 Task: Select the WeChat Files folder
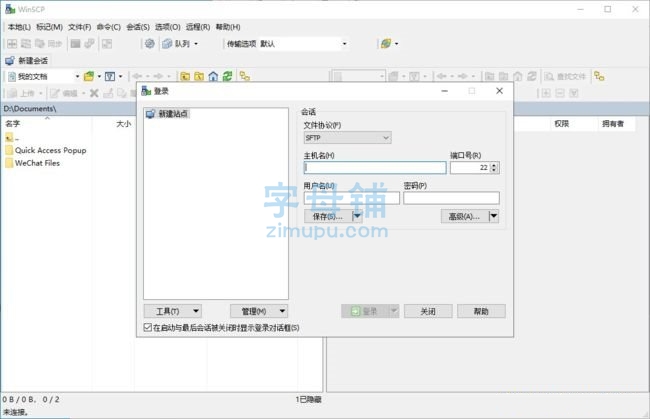coord(37,163)
